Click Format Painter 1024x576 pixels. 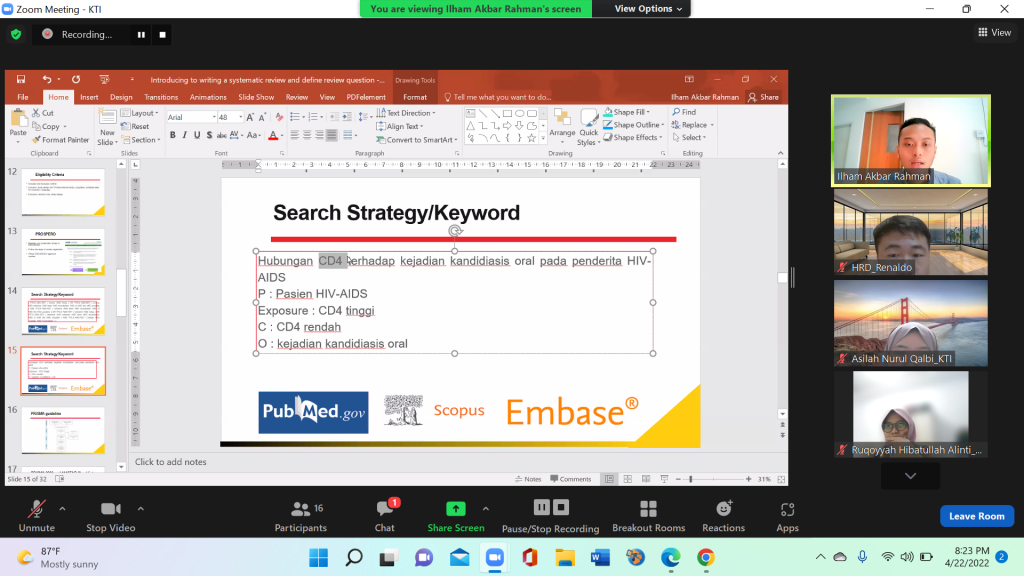(60, 140)
